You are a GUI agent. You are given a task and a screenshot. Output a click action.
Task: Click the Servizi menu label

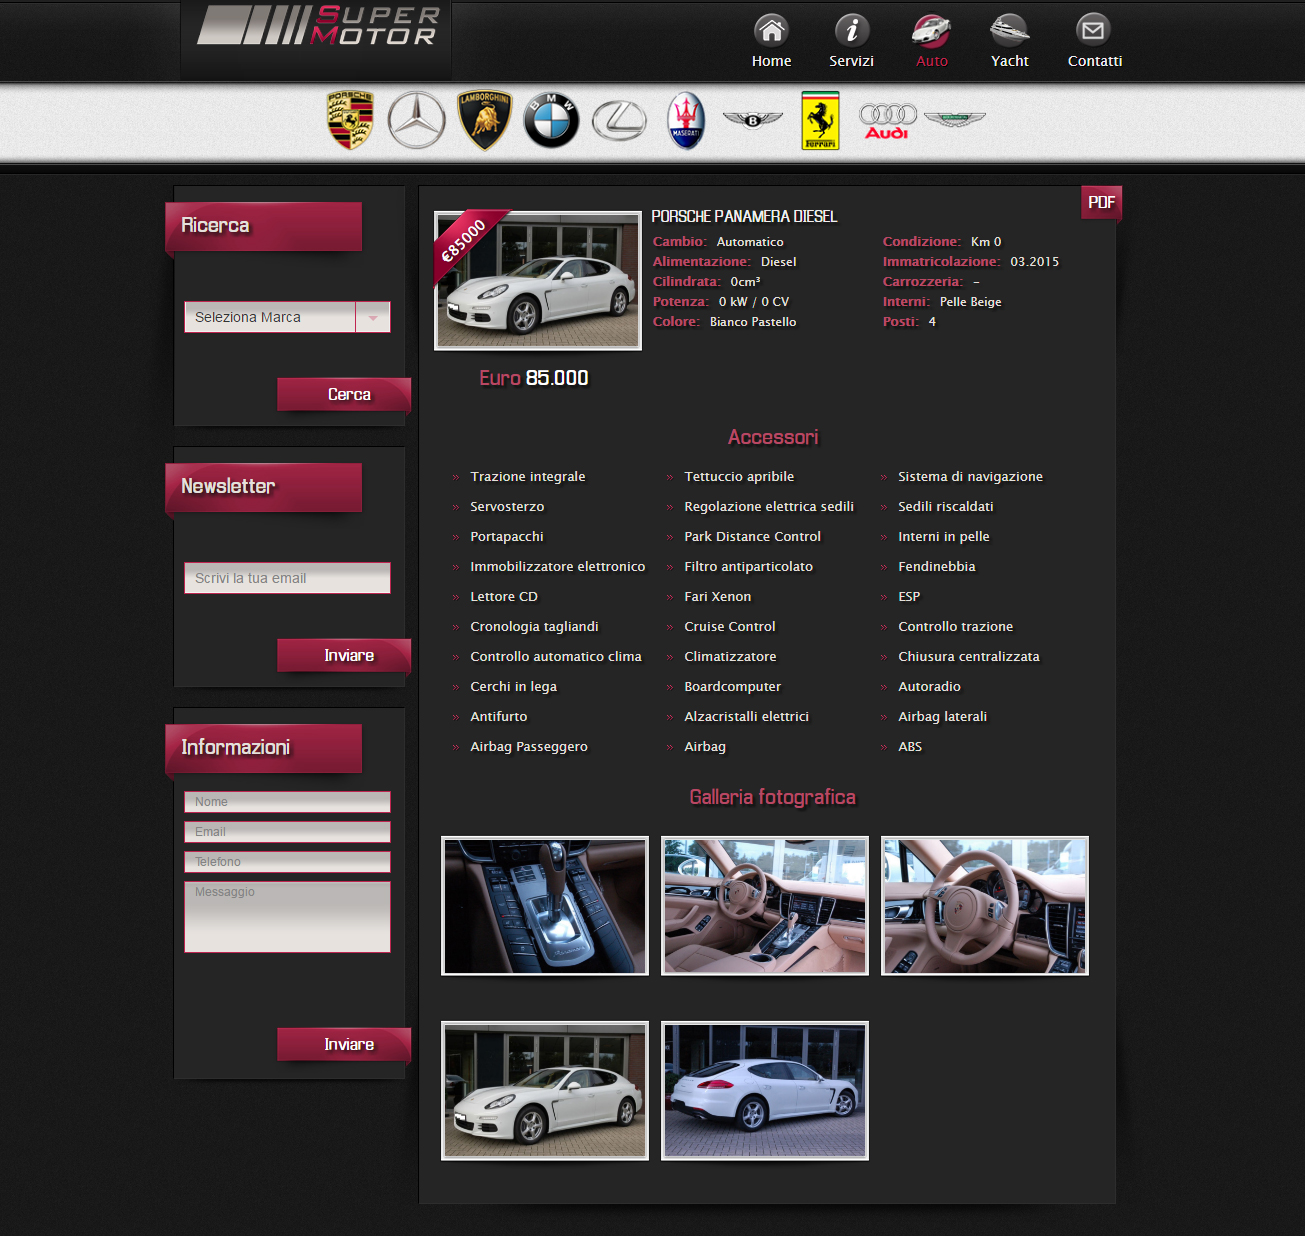pyautogui.click(x=851, y=61)
